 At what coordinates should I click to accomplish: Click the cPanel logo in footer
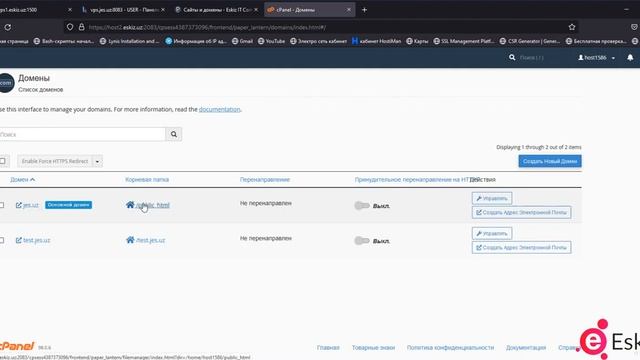click(x=17, y=346)
